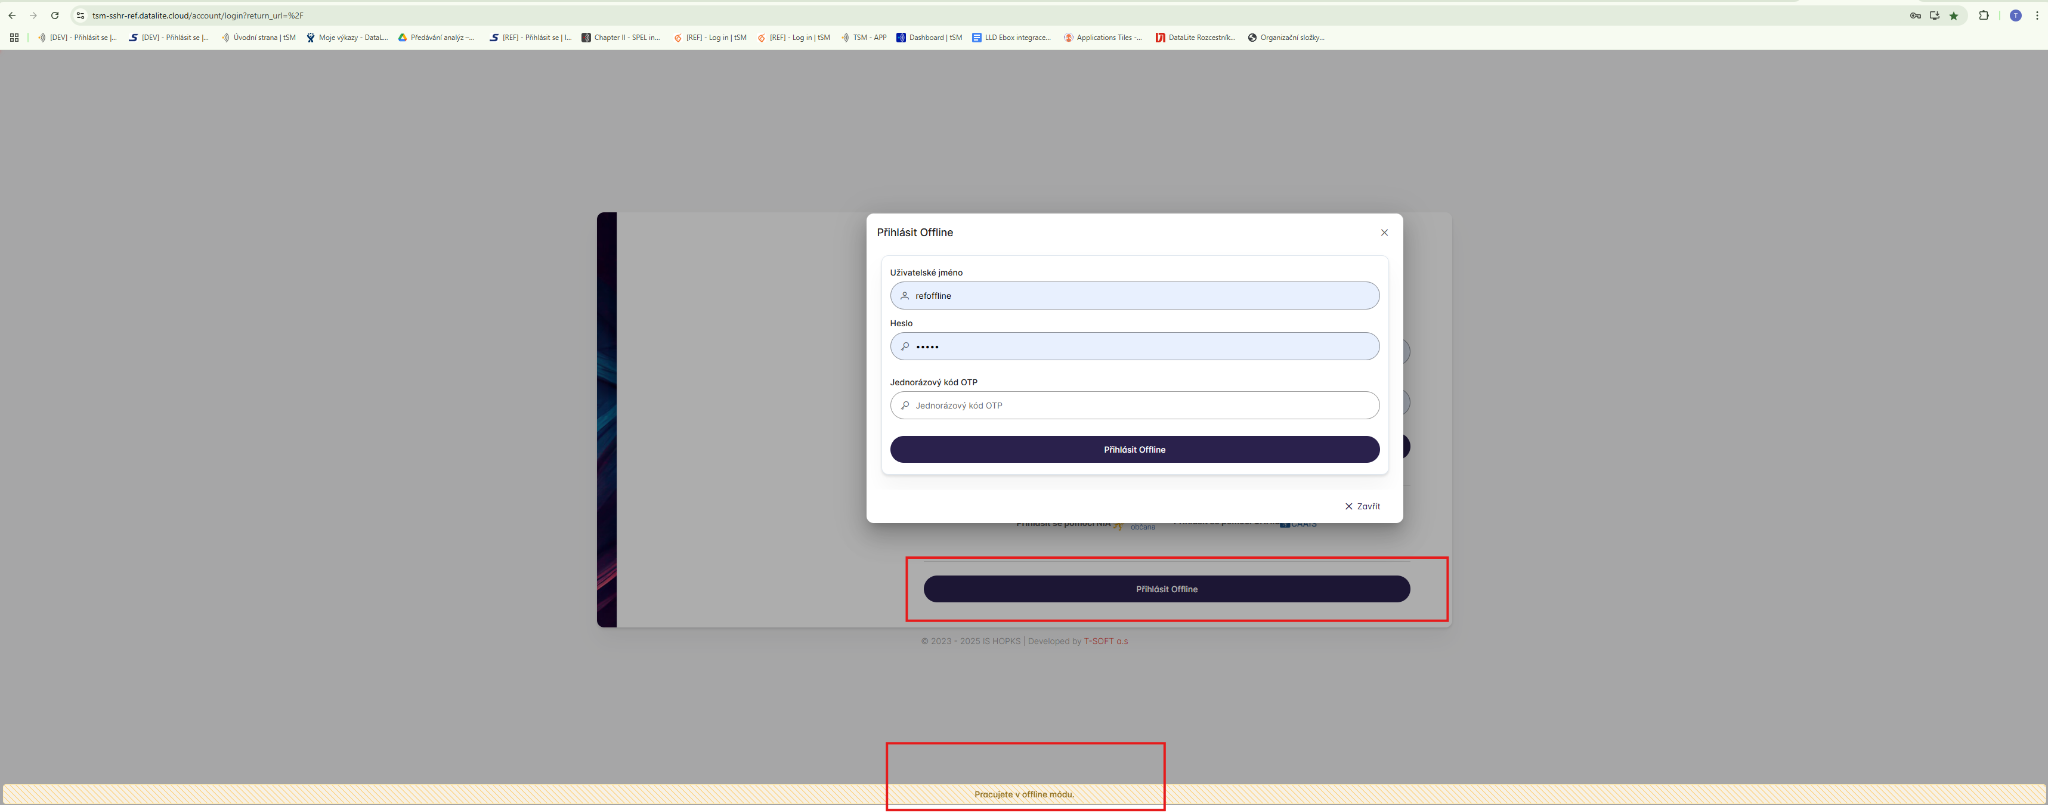The height and width of the screenshot is (812, 2048).
Task: Open the browser Extensions puzzle icon
Action: 1984,16
